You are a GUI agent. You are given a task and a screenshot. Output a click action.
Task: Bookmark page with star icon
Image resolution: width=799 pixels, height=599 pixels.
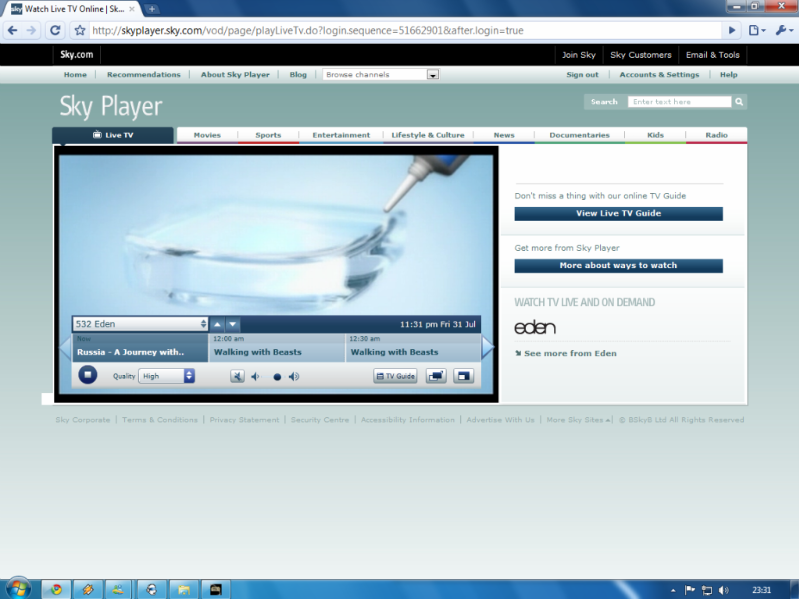tap(80, 31)
